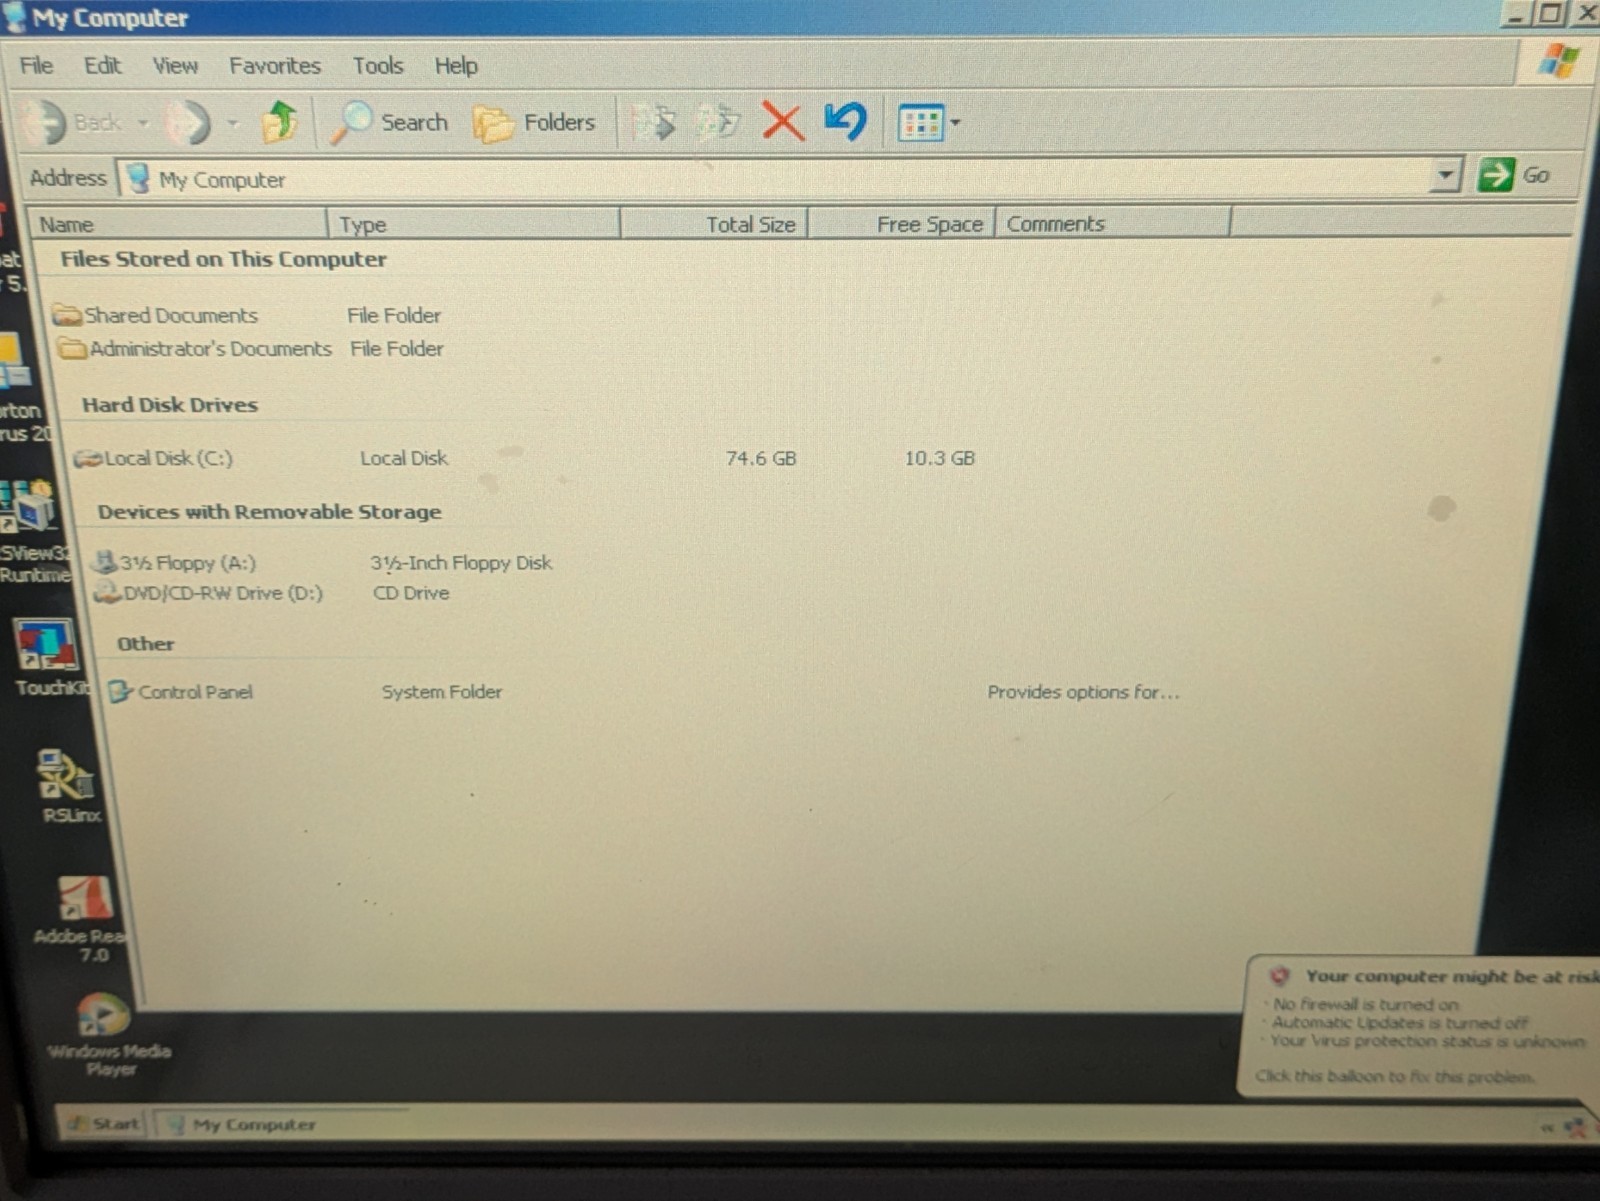
Task: Click the 'Local Disk' type text
Action: [404, 458]
